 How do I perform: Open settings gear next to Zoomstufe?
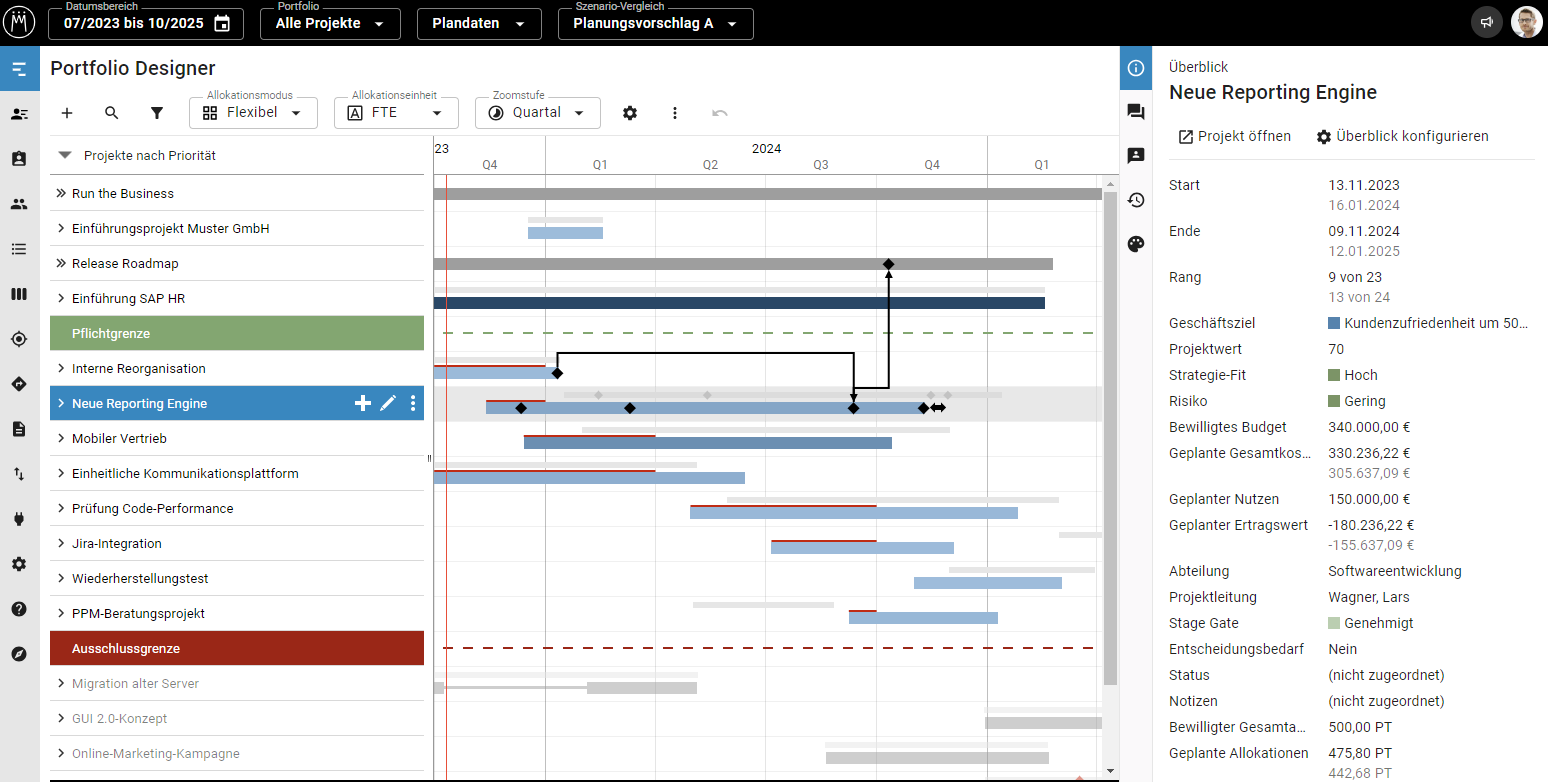point(630,113)
